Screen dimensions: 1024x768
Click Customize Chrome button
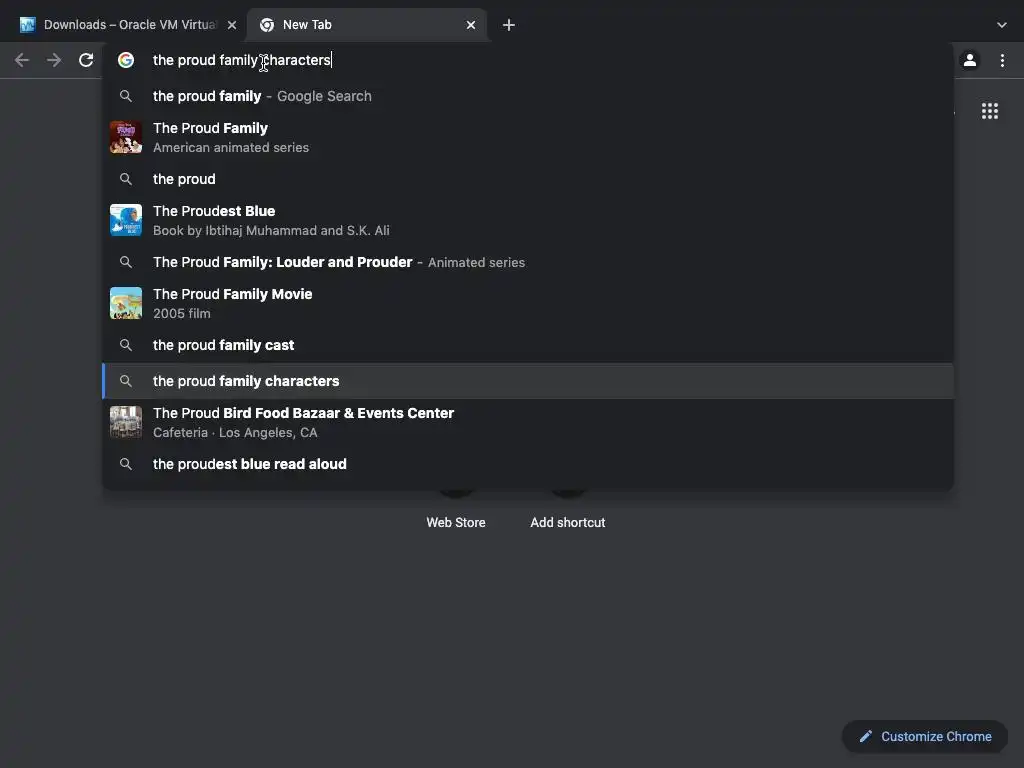point(925,737)
